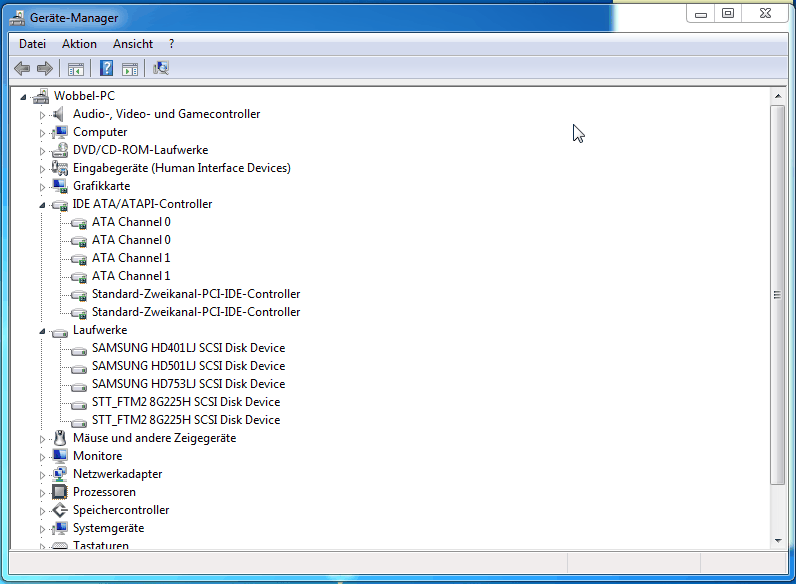Open the Aktion menu

(x=79, y=44)
